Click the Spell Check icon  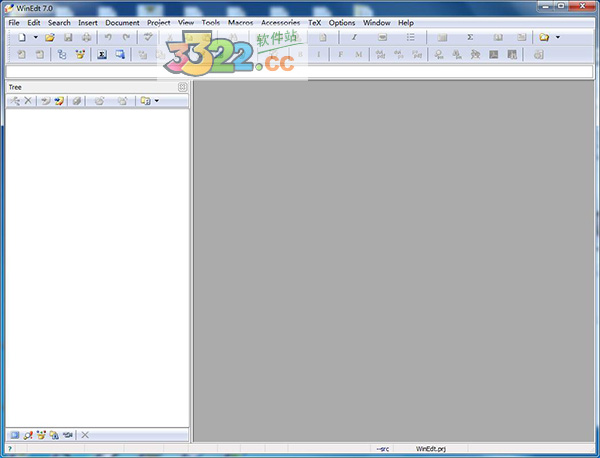point(148,37)
